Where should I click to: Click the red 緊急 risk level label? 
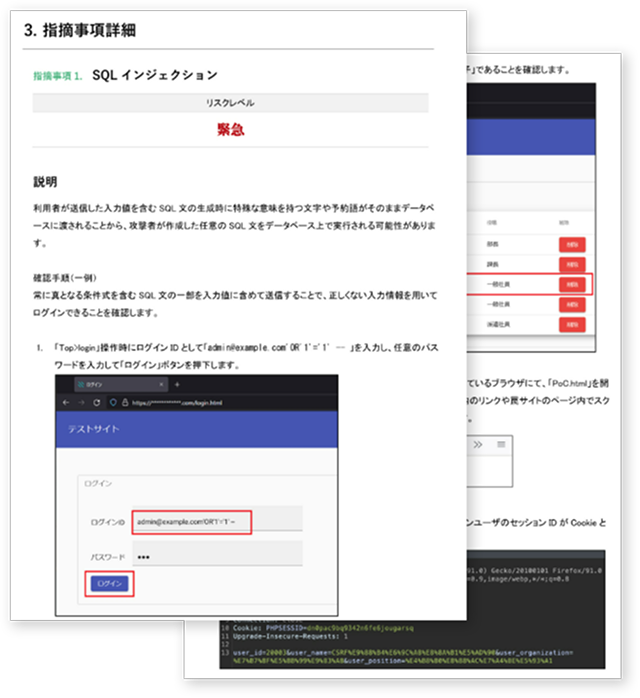[x=230, y=129]
